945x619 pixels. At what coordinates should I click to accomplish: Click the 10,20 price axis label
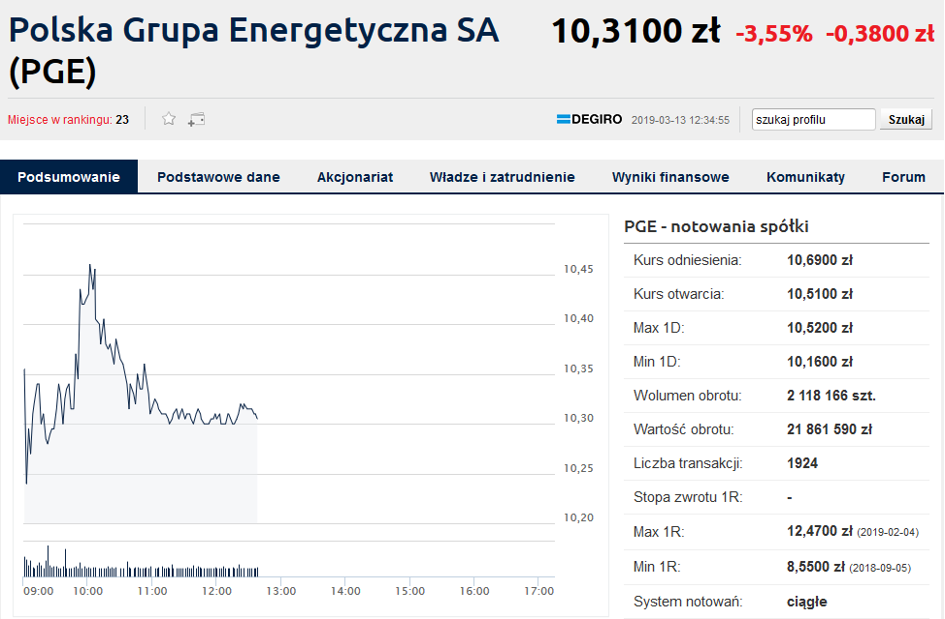tap(579, 517)
